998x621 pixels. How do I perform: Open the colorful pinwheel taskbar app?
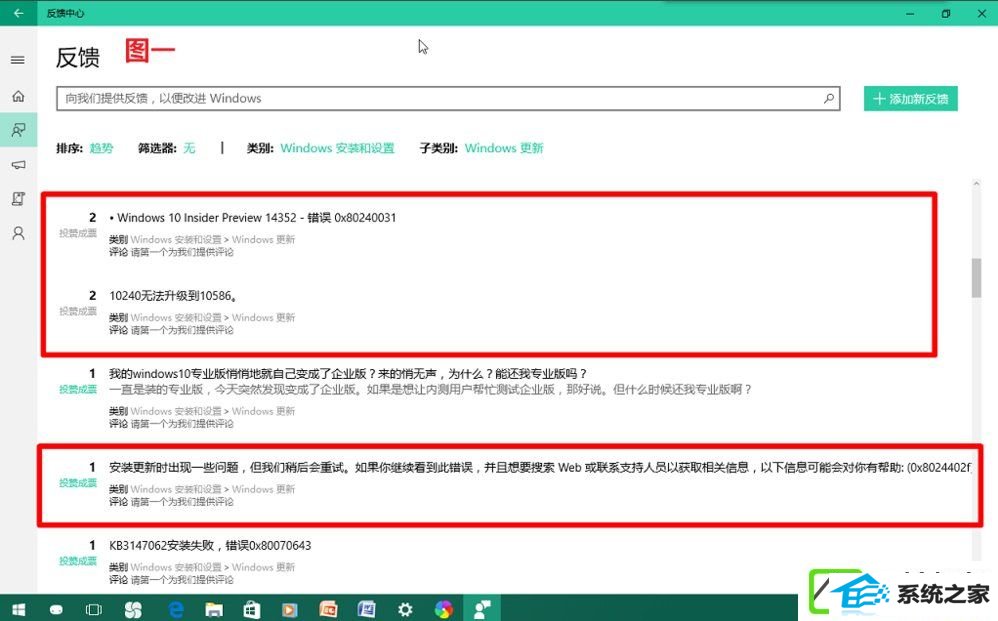tap(444, 610)
